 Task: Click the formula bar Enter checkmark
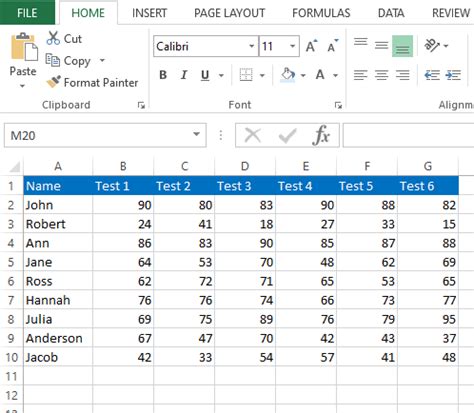287,136
